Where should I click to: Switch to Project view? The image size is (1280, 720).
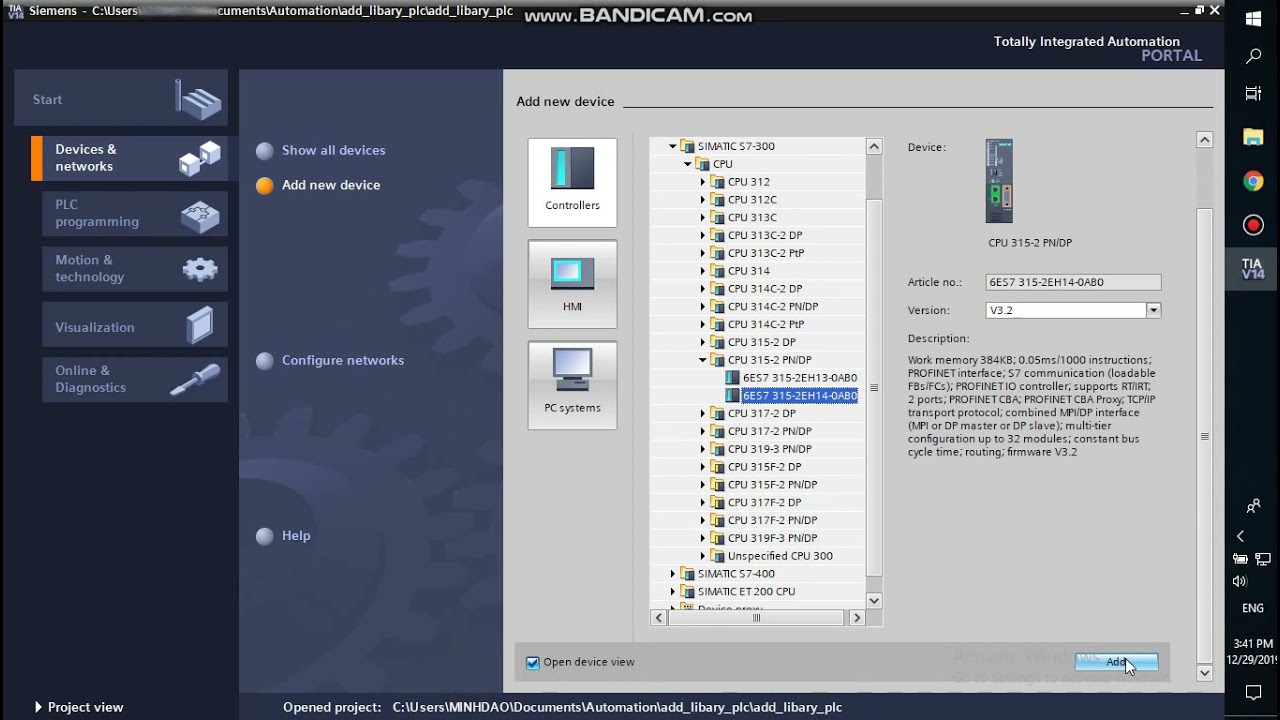point(79,707)
